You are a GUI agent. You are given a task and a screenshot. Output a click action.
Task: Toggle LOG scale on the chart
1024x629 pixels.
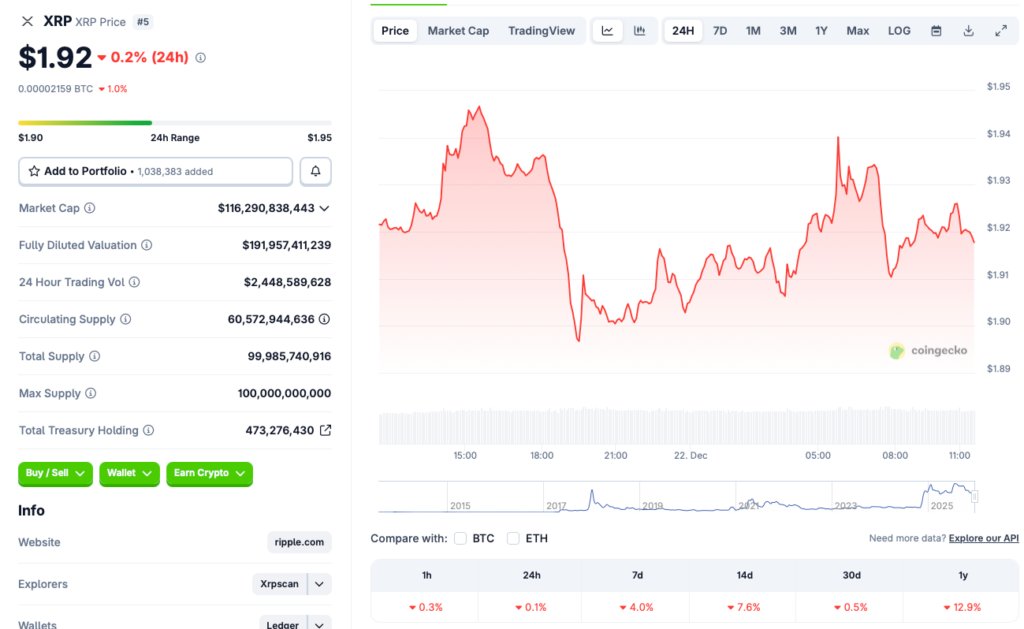(x=898, y=30)
